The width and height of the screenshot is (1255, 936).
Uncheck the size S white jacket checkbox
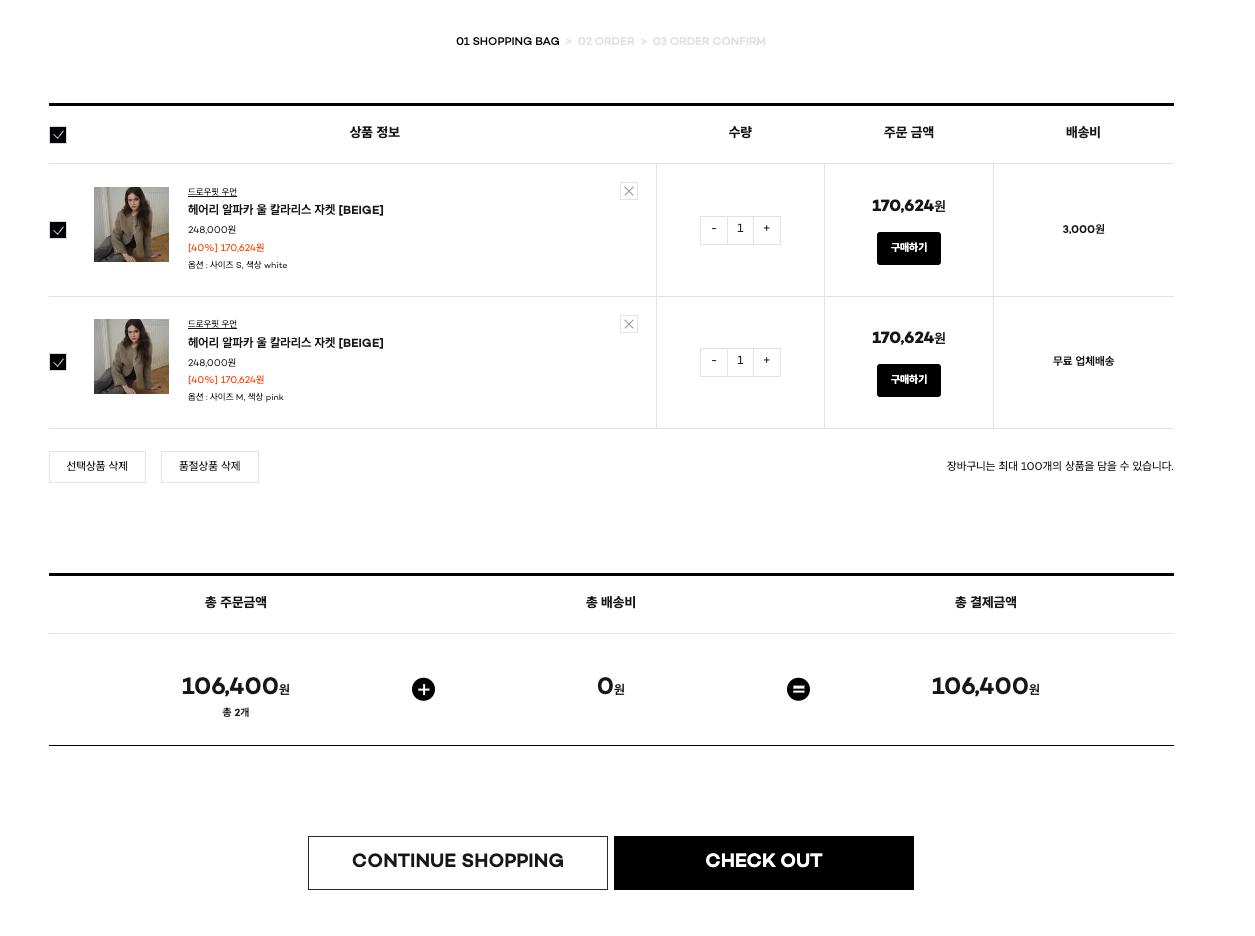tap(58, 230)
